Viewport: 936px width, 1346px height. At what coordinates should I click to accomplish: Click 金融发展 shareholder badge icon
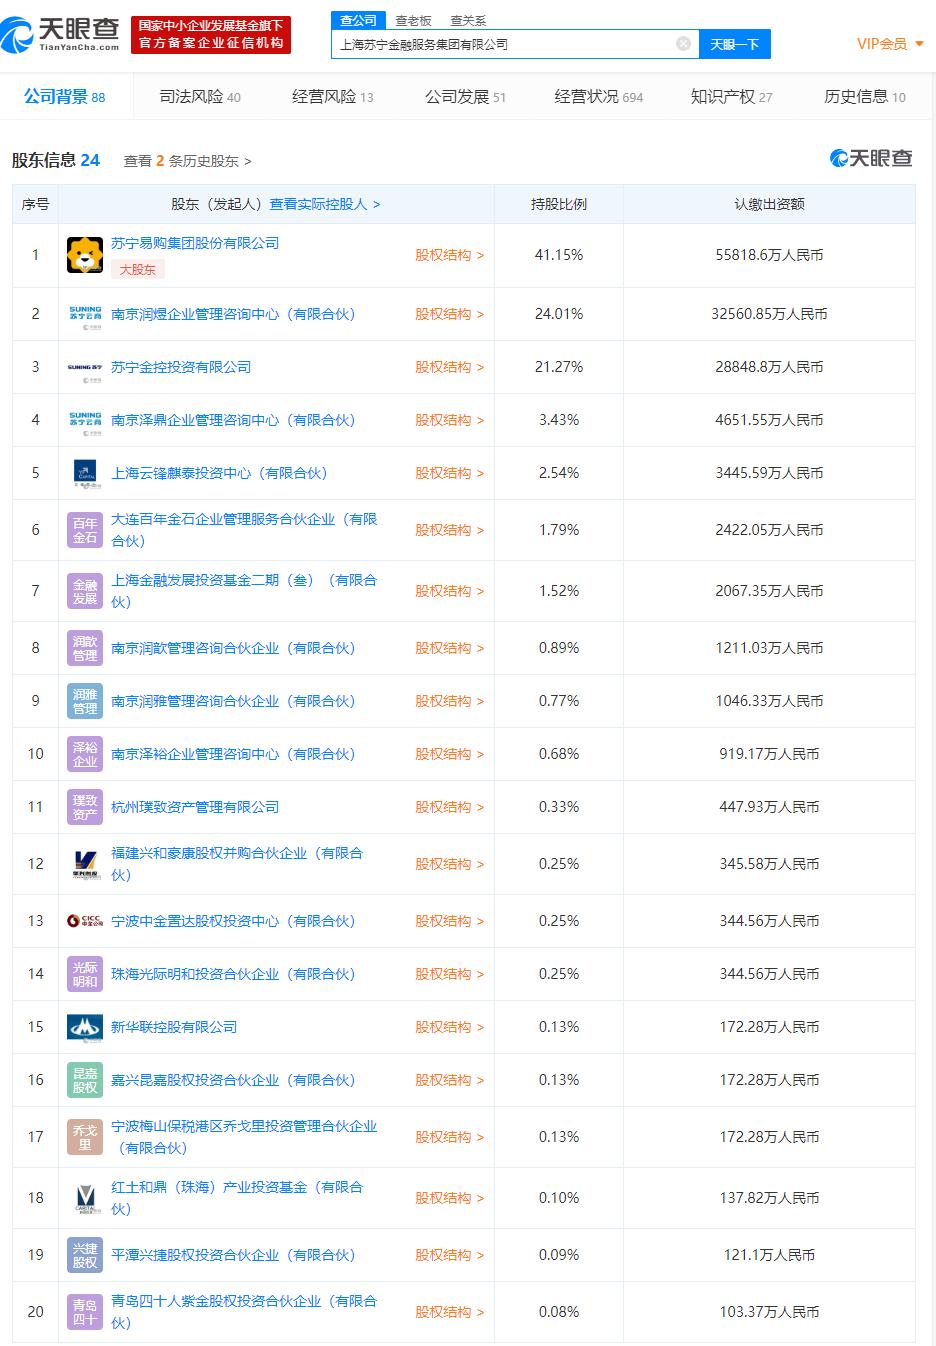pyautogui.click(x=85, y=591)
